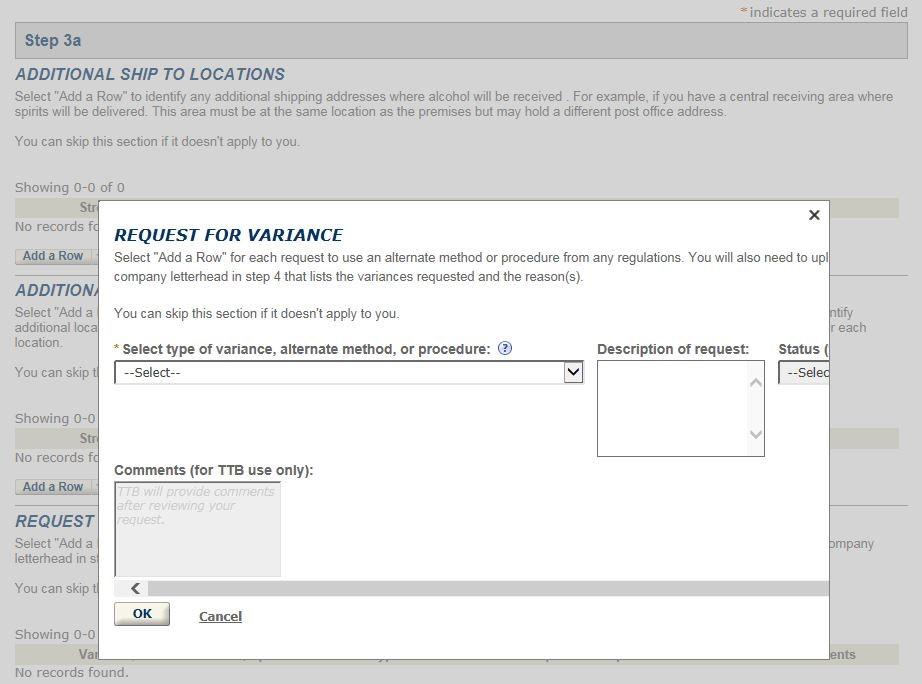Click the 'Select type of variance' field label
The height and width of the screenshot is (684, 922).
pyautogui.click(x=306, y=349)
